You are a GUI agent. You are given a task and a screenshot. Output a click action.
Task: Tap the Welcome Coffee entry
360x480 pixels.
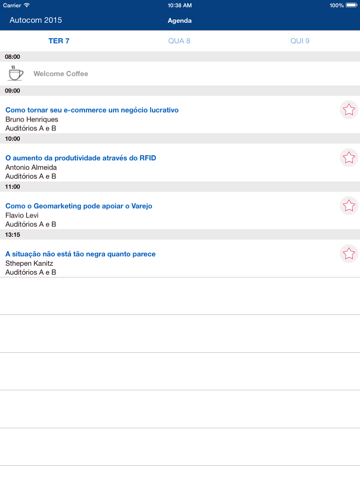click(180, 74)
